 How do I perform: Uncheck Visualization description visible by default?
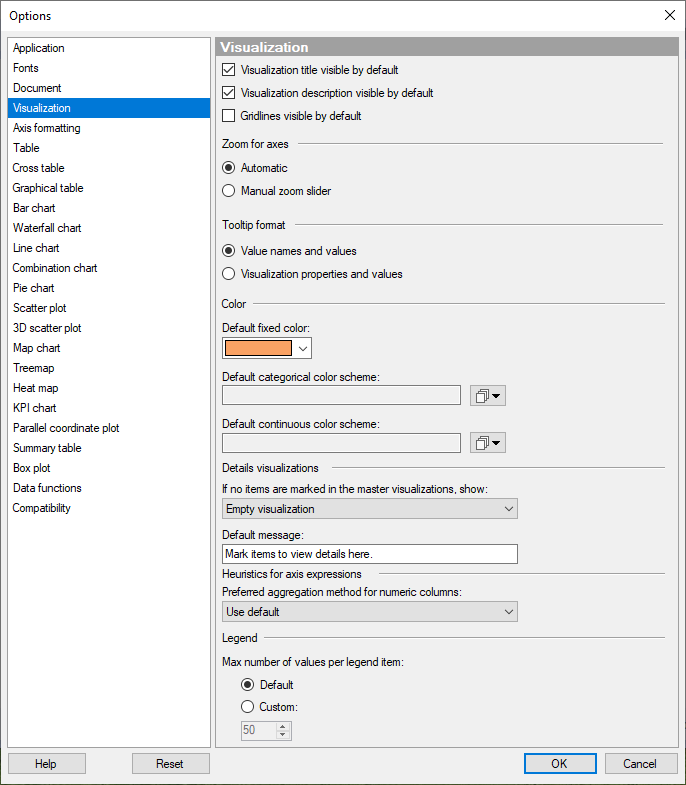click(229, 93)
